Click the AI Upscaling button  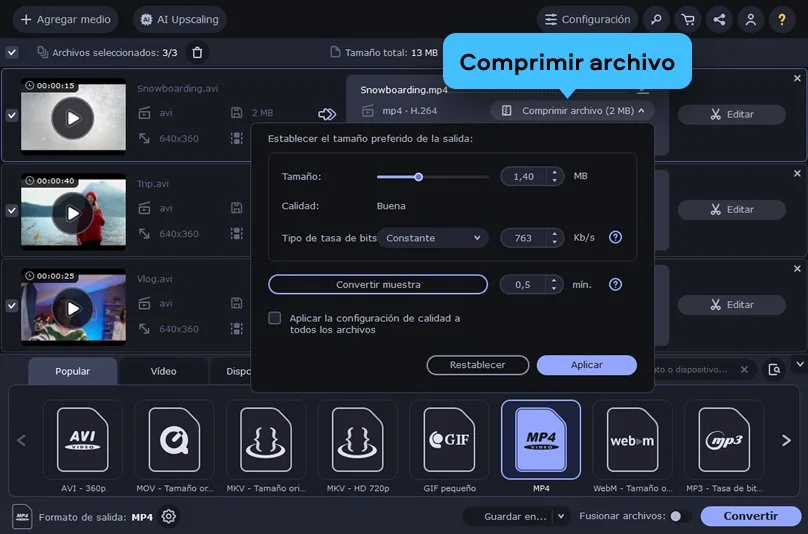(179, 20)
